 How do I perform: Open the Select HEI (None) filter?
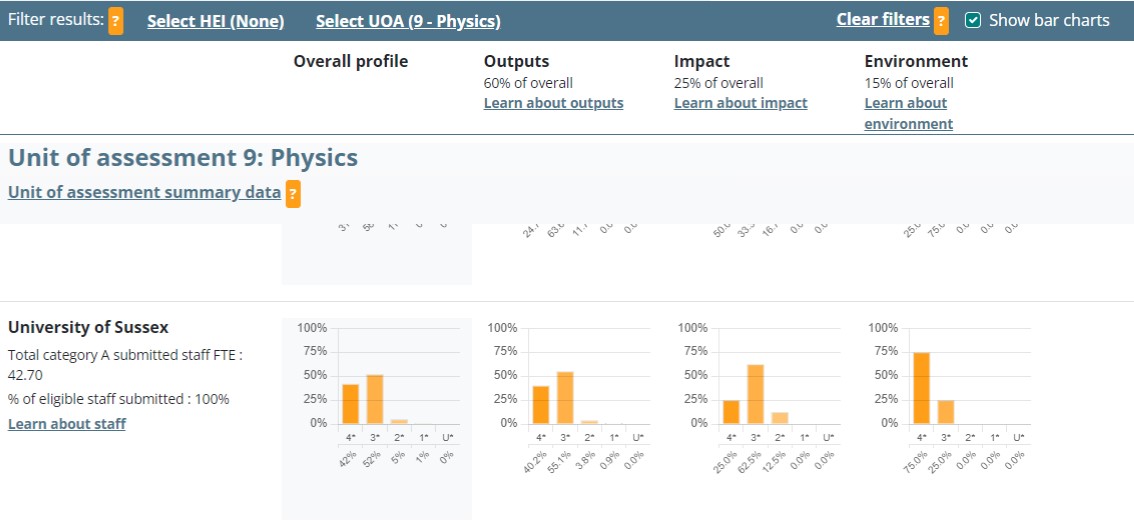click(x=215, y=21)
